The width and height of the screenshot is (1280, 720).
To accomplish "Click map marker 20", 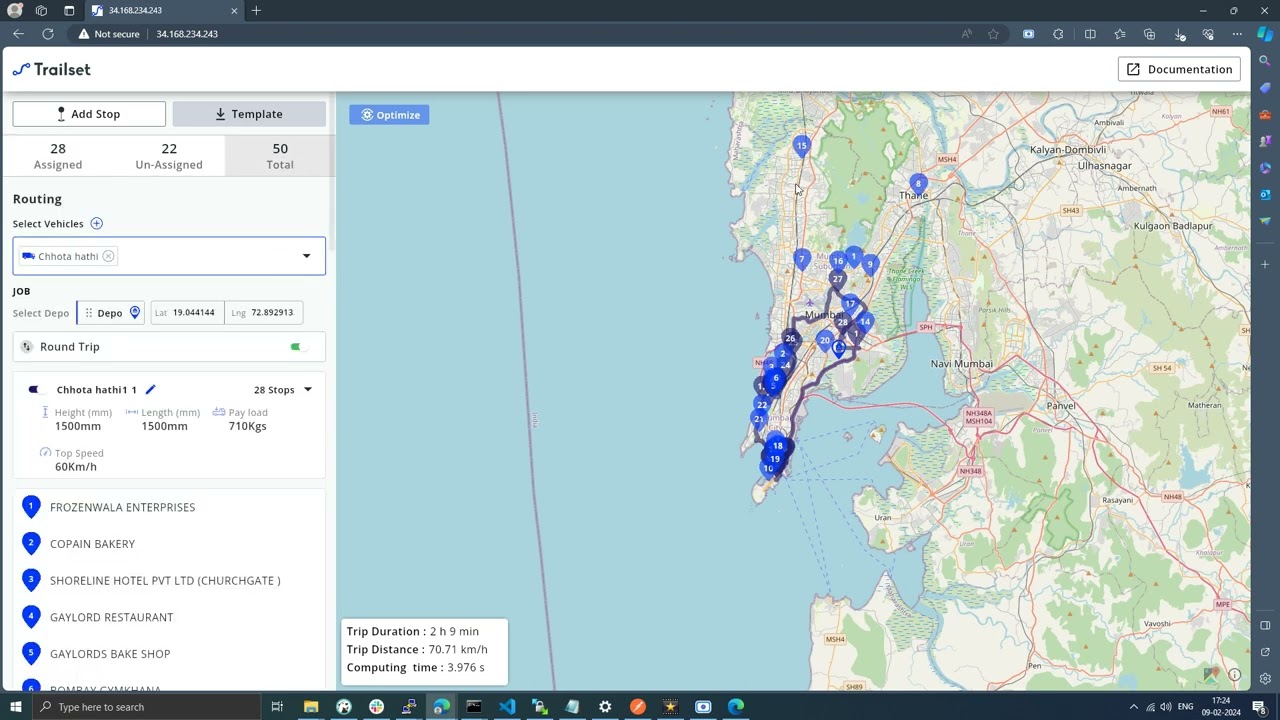I will (824, 342).
